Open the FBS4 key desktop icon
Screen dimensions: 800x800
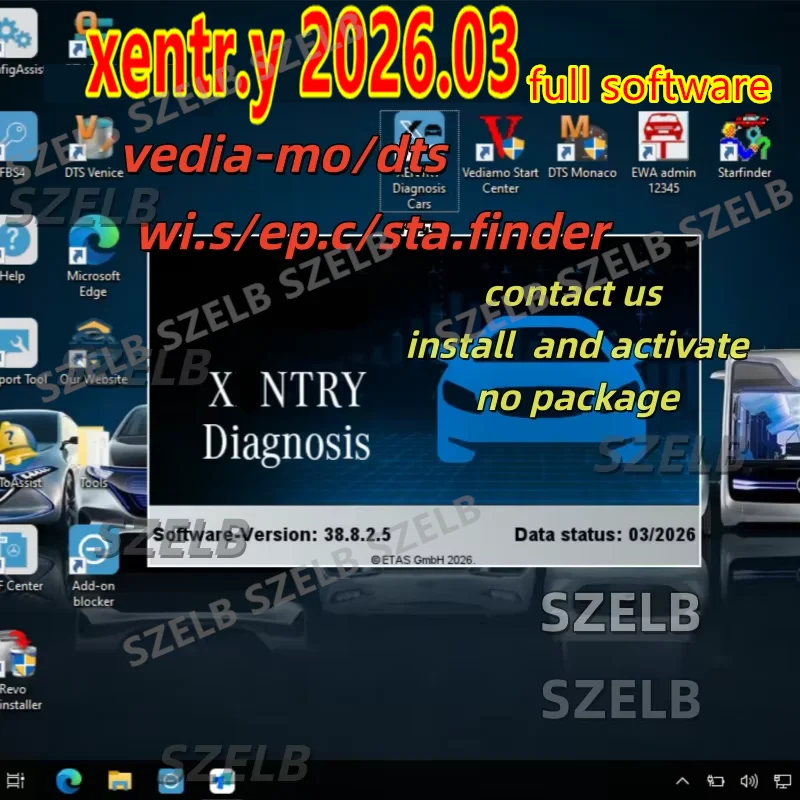tap(18, 145)
